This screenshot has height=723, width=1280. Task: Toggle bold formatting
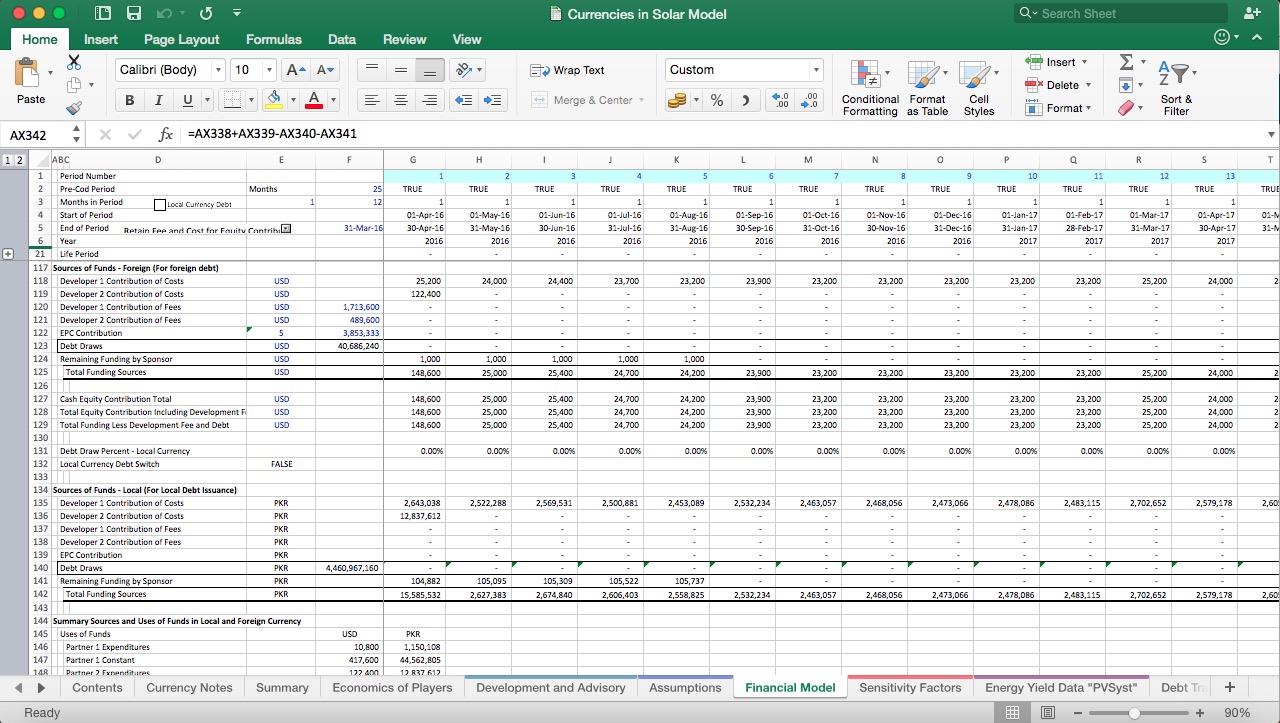click(x=129, y=100)
